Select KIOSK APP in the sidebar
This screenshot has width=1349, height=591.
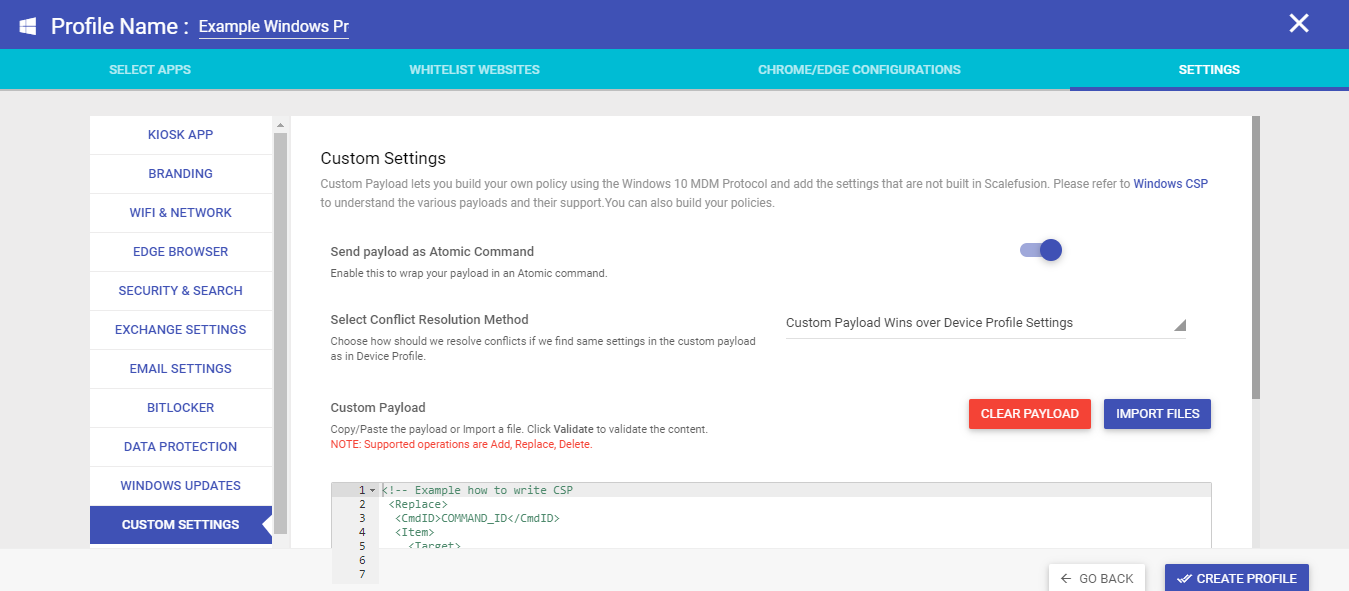(x=180, y=134)
